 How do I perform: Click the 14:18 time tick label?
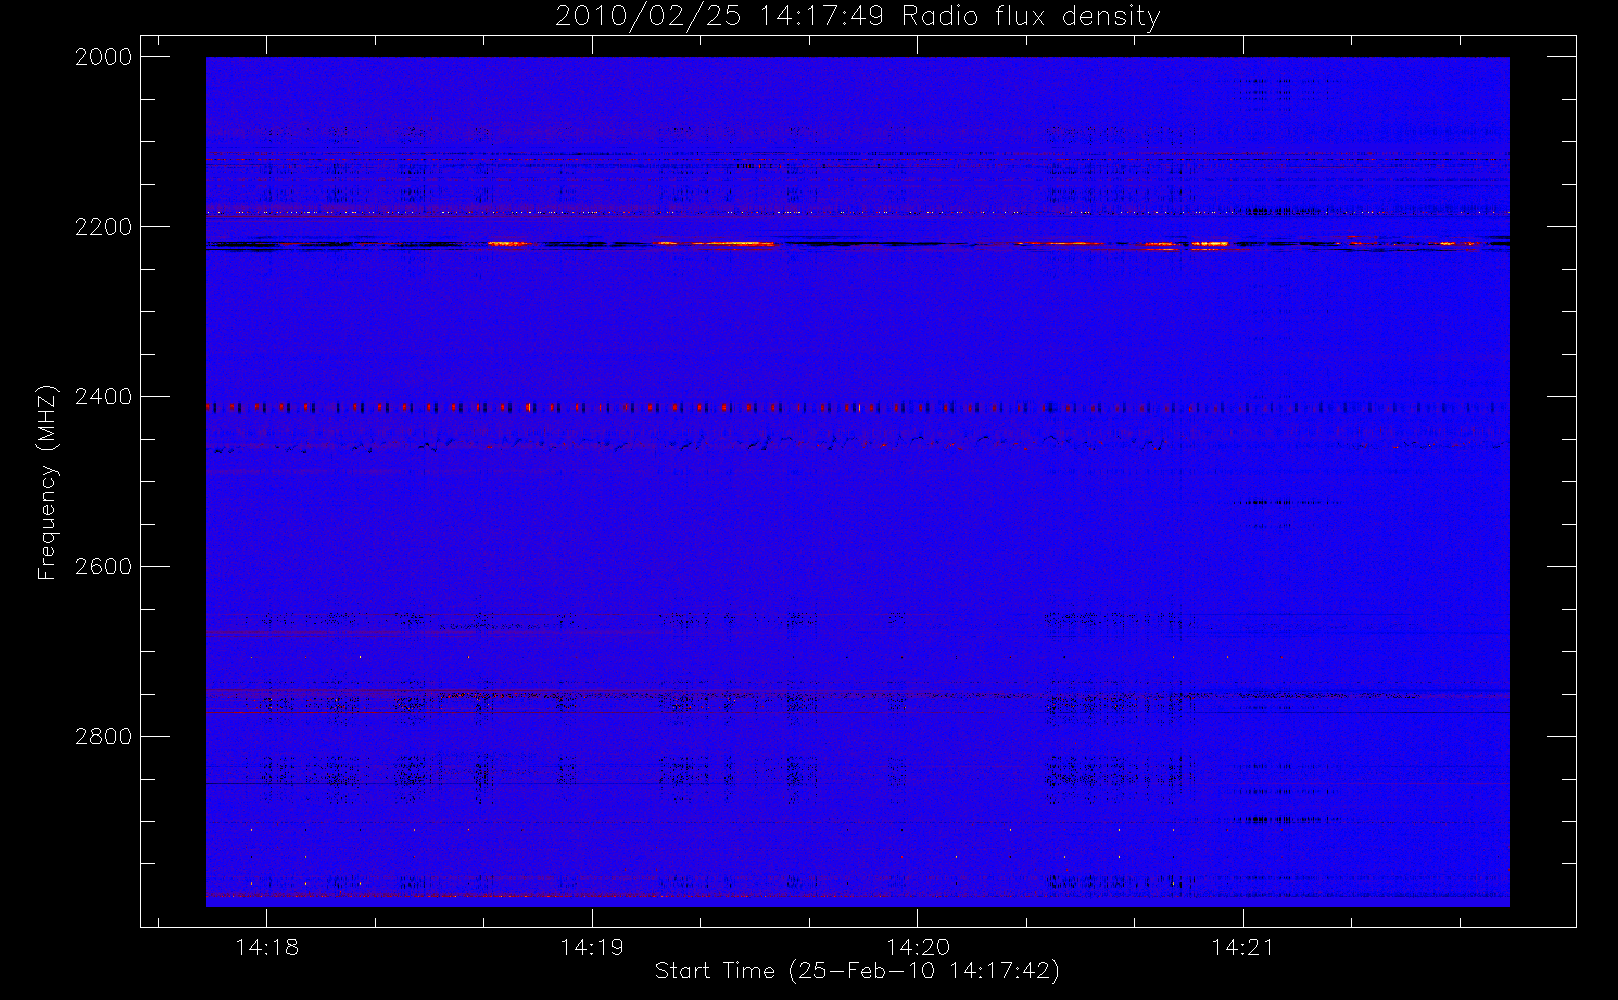click(267, 947)
